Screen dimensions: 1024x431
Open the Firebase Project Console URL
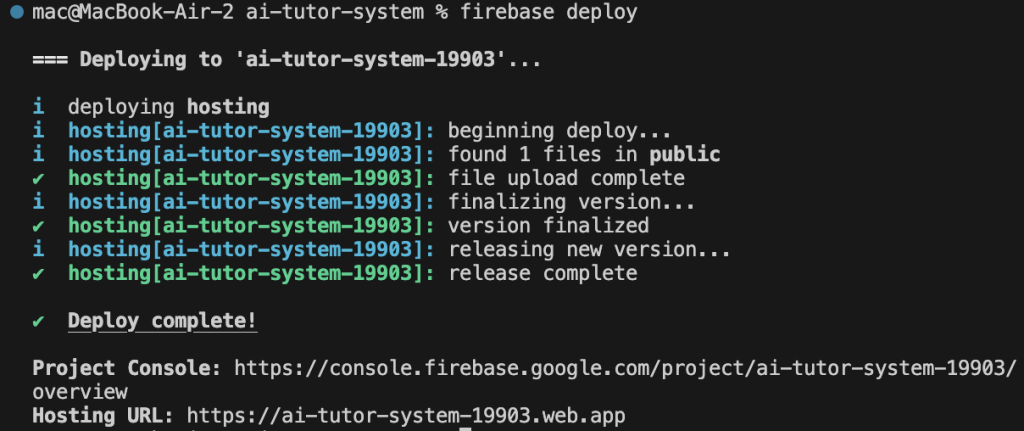(x=626, y=368)
